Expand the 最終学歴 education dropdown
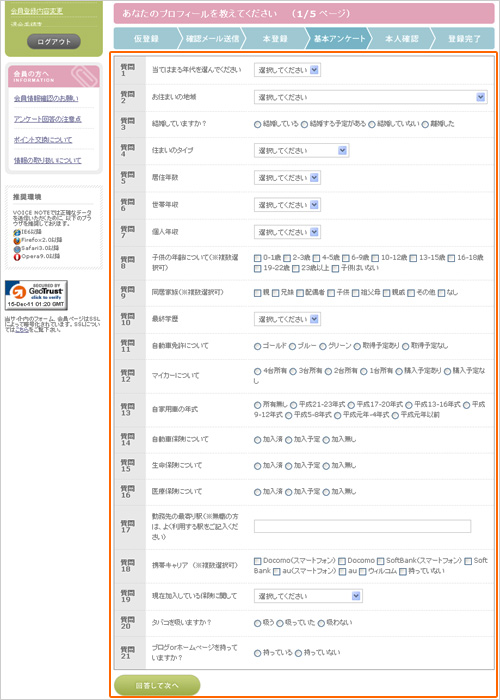Image resolution: width=500 pixels, height=700 pixels. tap(288, 319)
